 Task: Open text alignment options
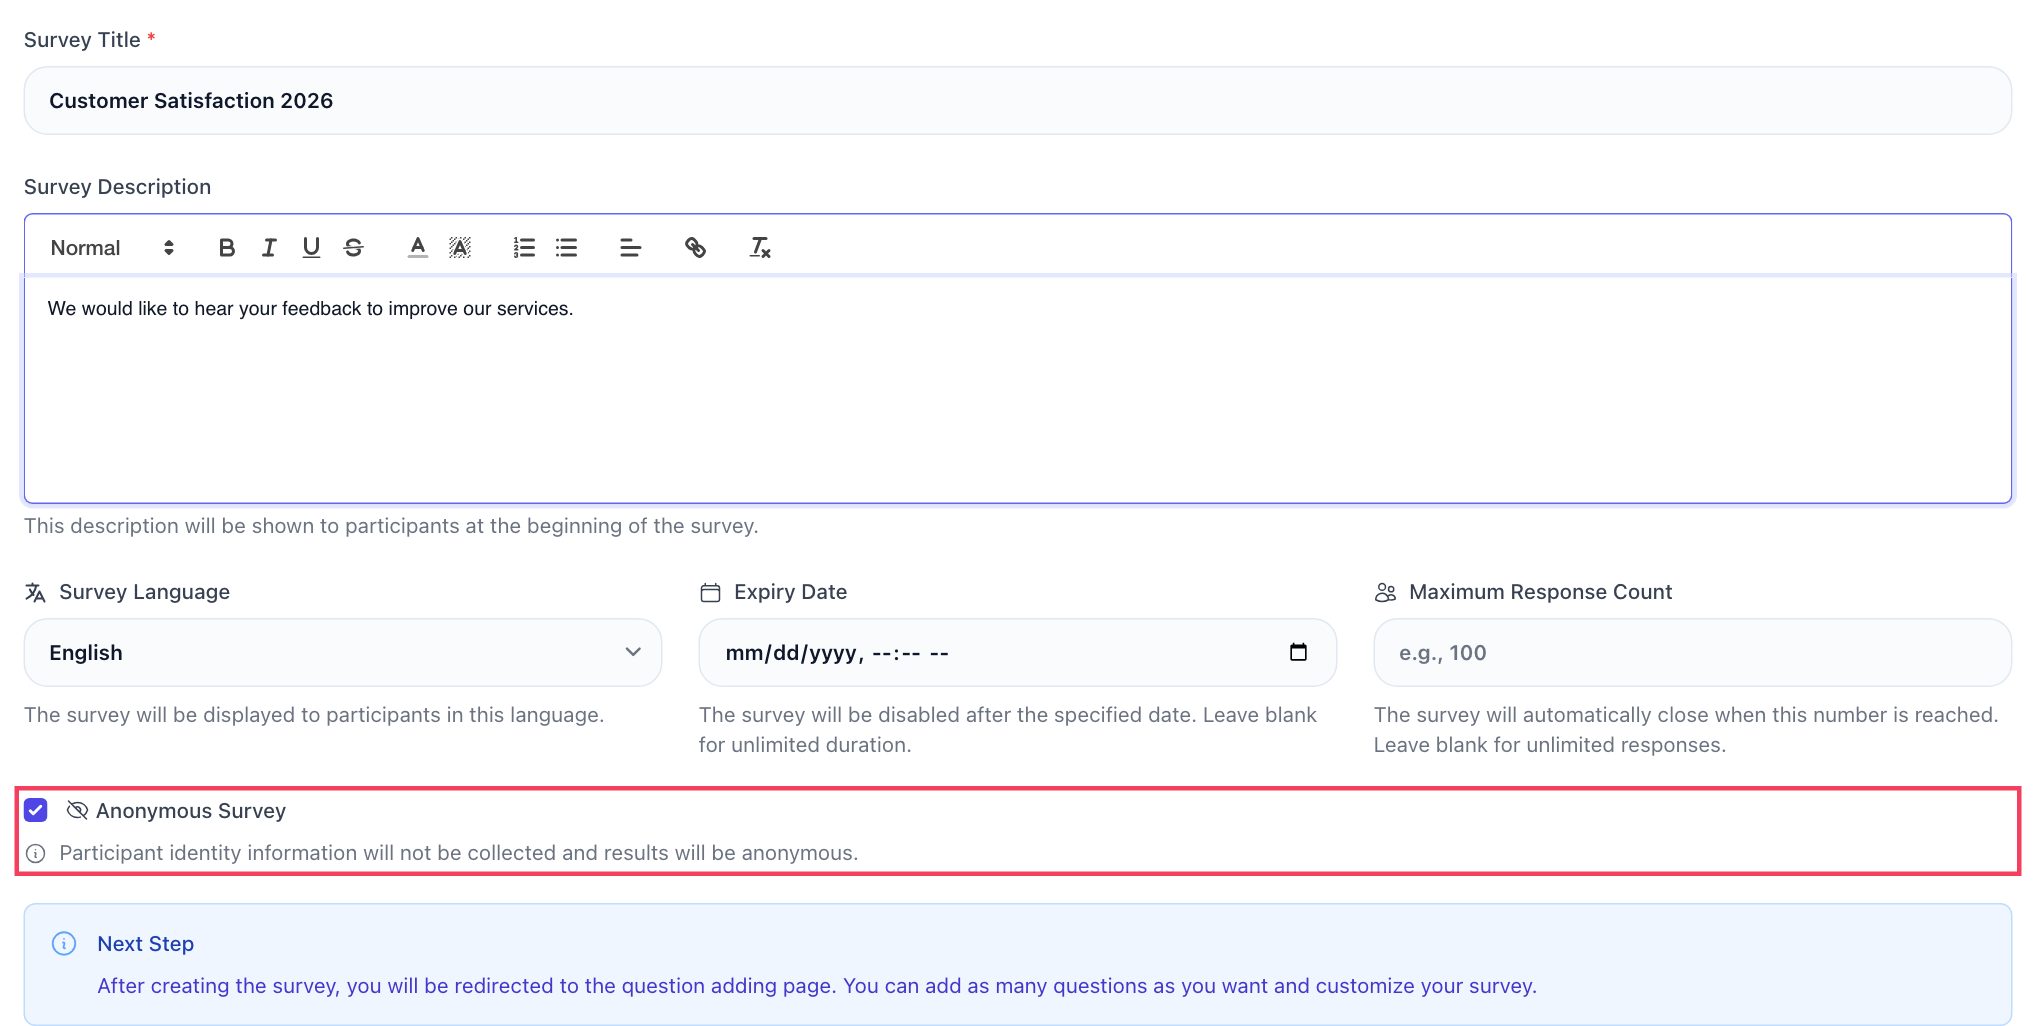coord(630,248)
